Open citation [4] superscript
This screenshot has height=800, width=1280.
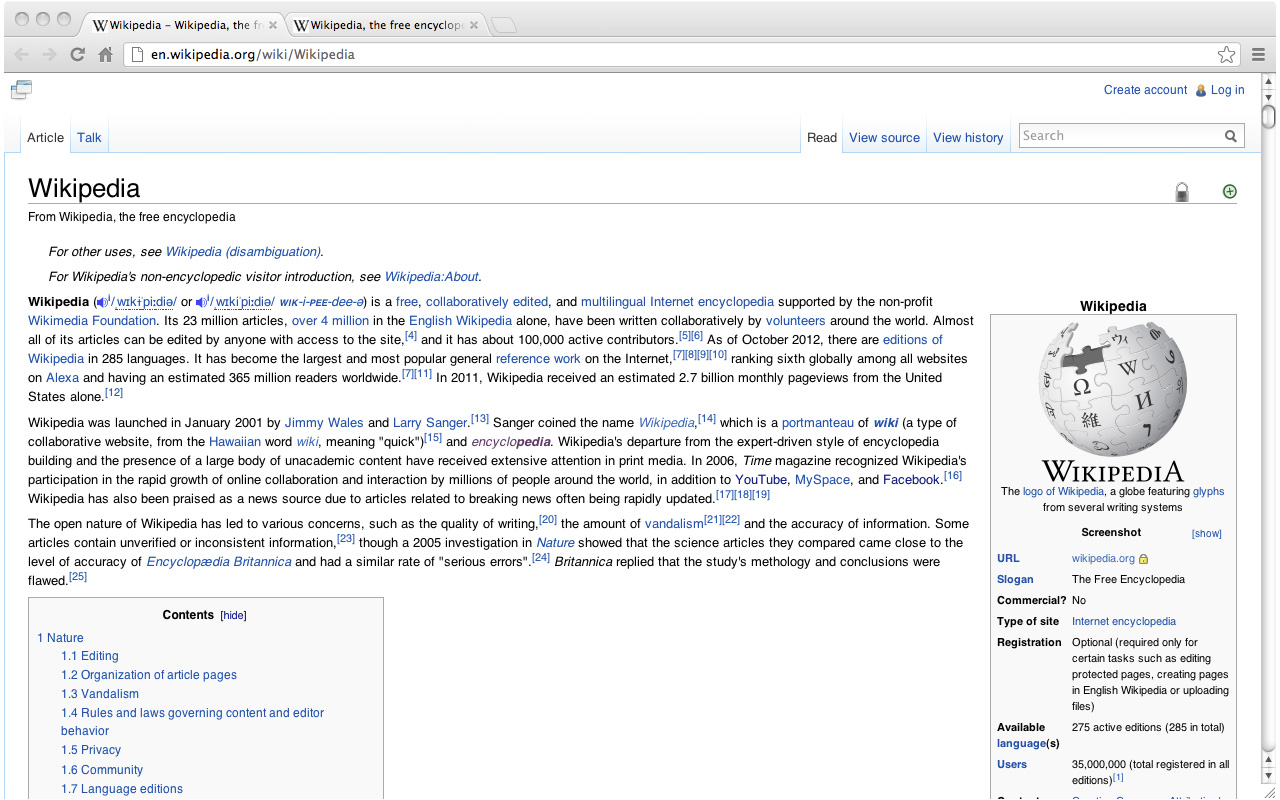[411, 336]
